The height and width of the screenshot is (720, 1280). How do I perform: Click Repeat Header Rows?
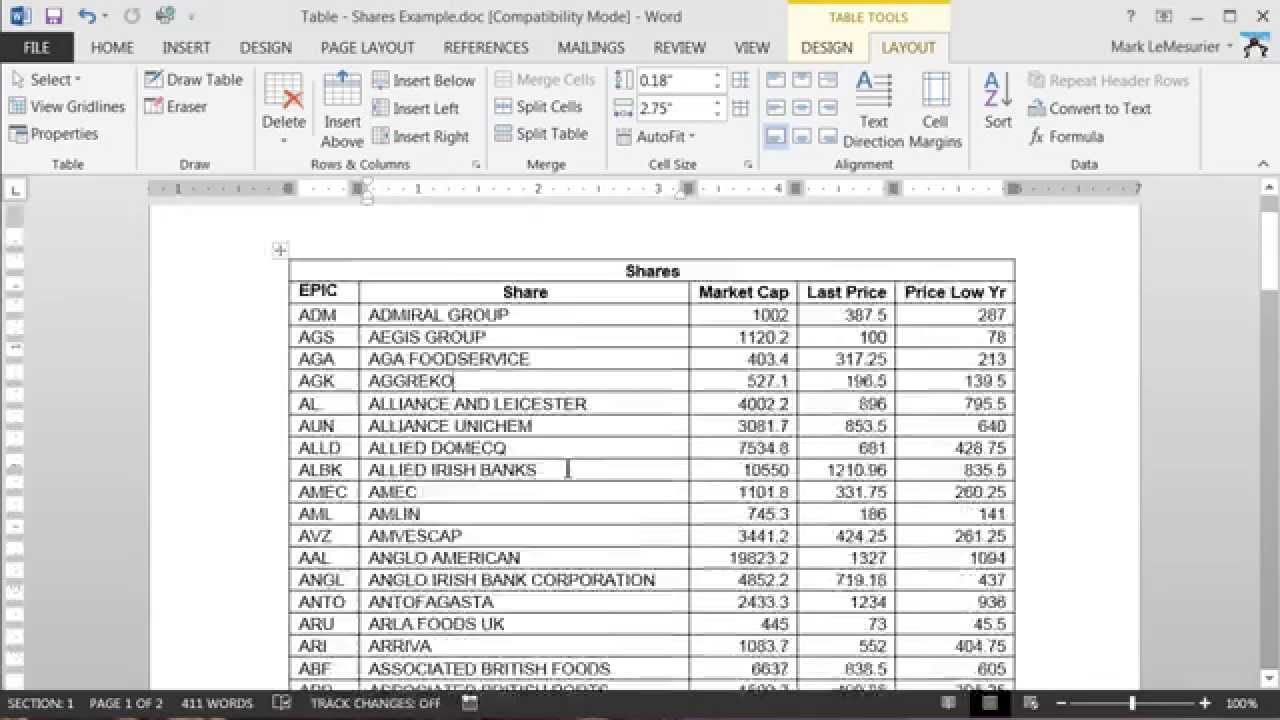tap(1108, 80)
